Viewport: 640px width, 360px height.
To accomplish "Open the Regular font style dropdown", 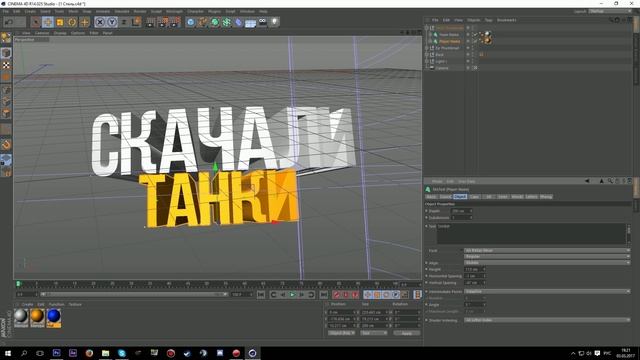I will 547,256.
